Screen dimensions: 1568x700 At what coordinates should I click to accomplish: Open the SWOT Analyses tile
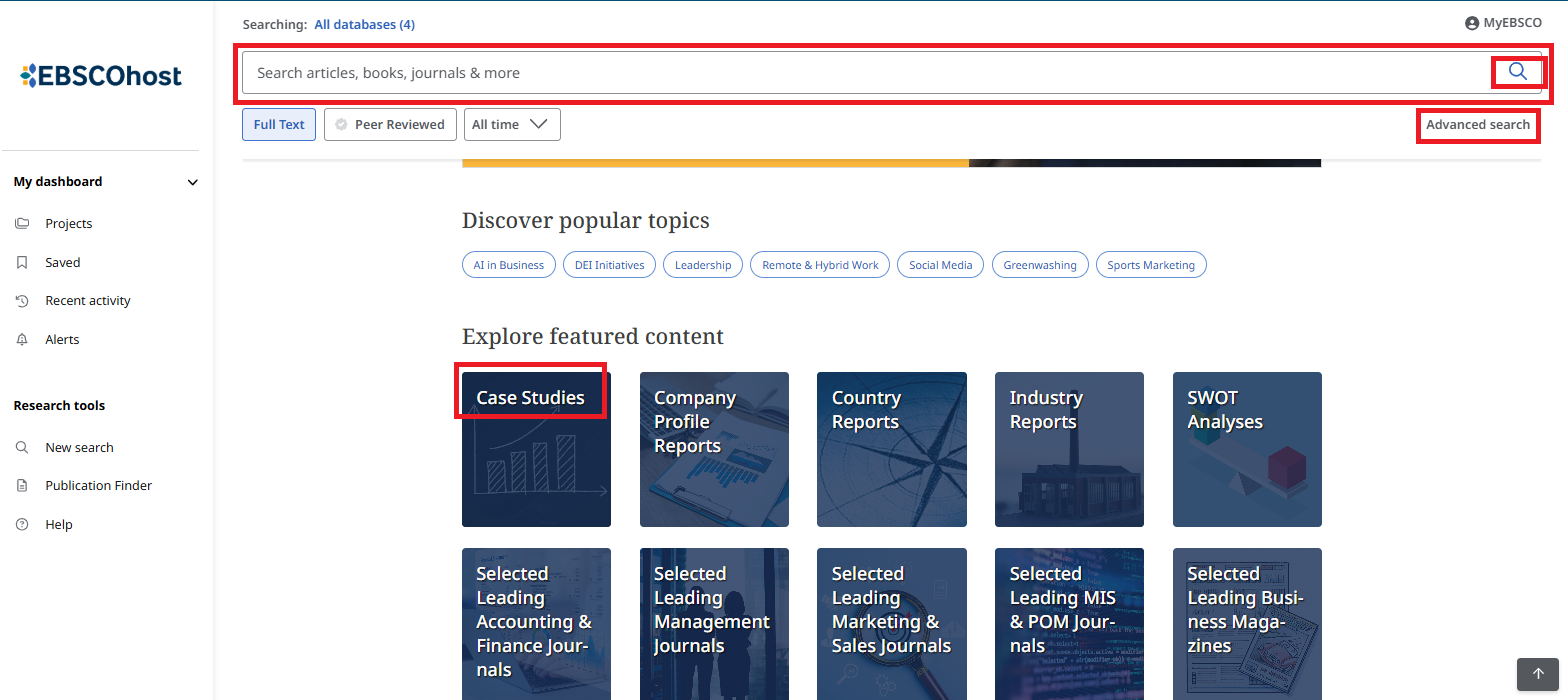coord(1247,449)
